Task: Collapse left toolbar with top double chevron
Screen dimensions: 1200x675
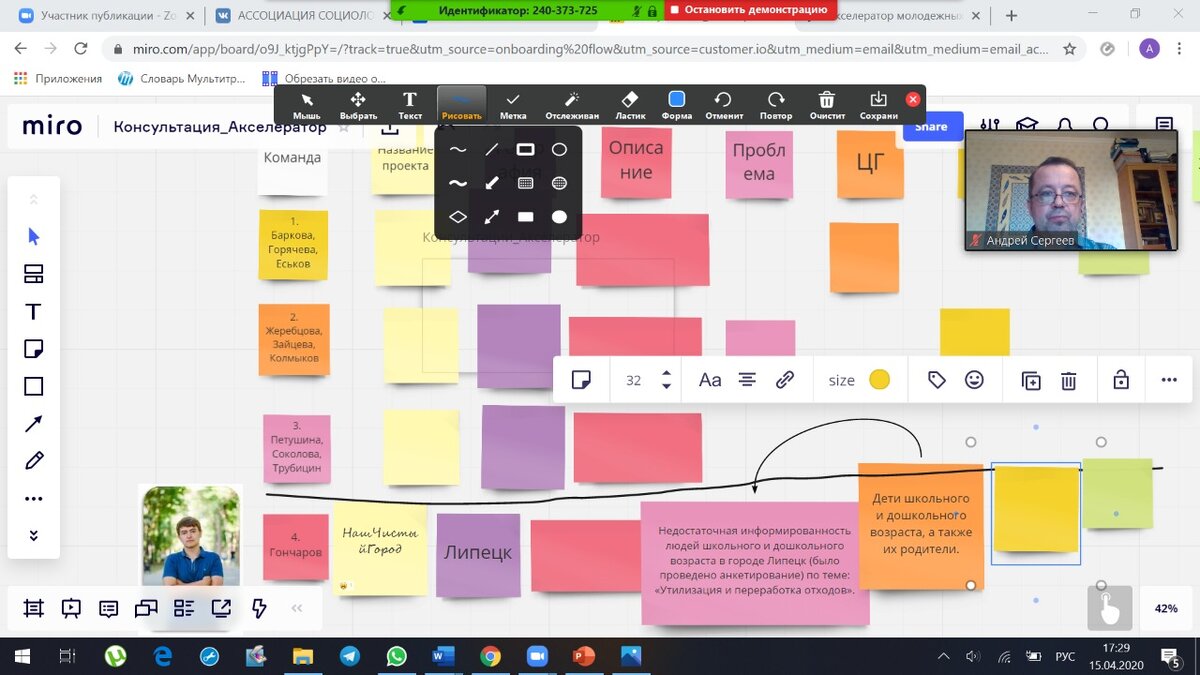Action: tap(34, 198)
